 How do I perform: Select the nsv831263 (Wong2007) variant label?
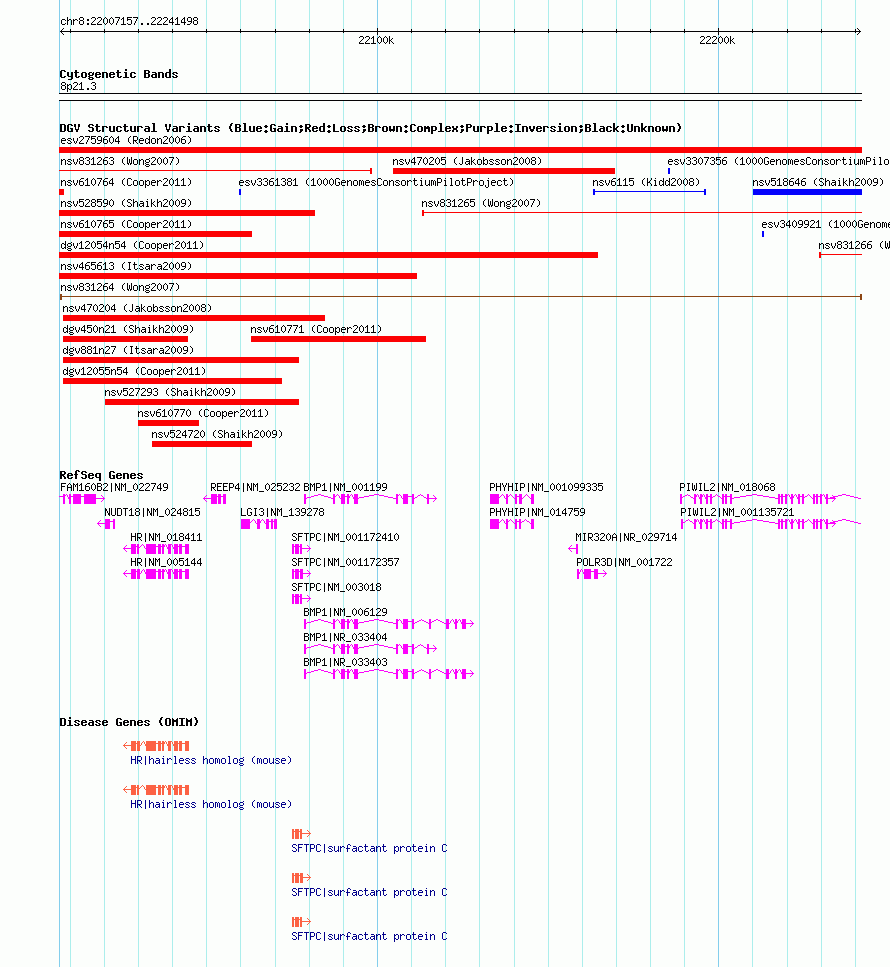tap(120, 162)
